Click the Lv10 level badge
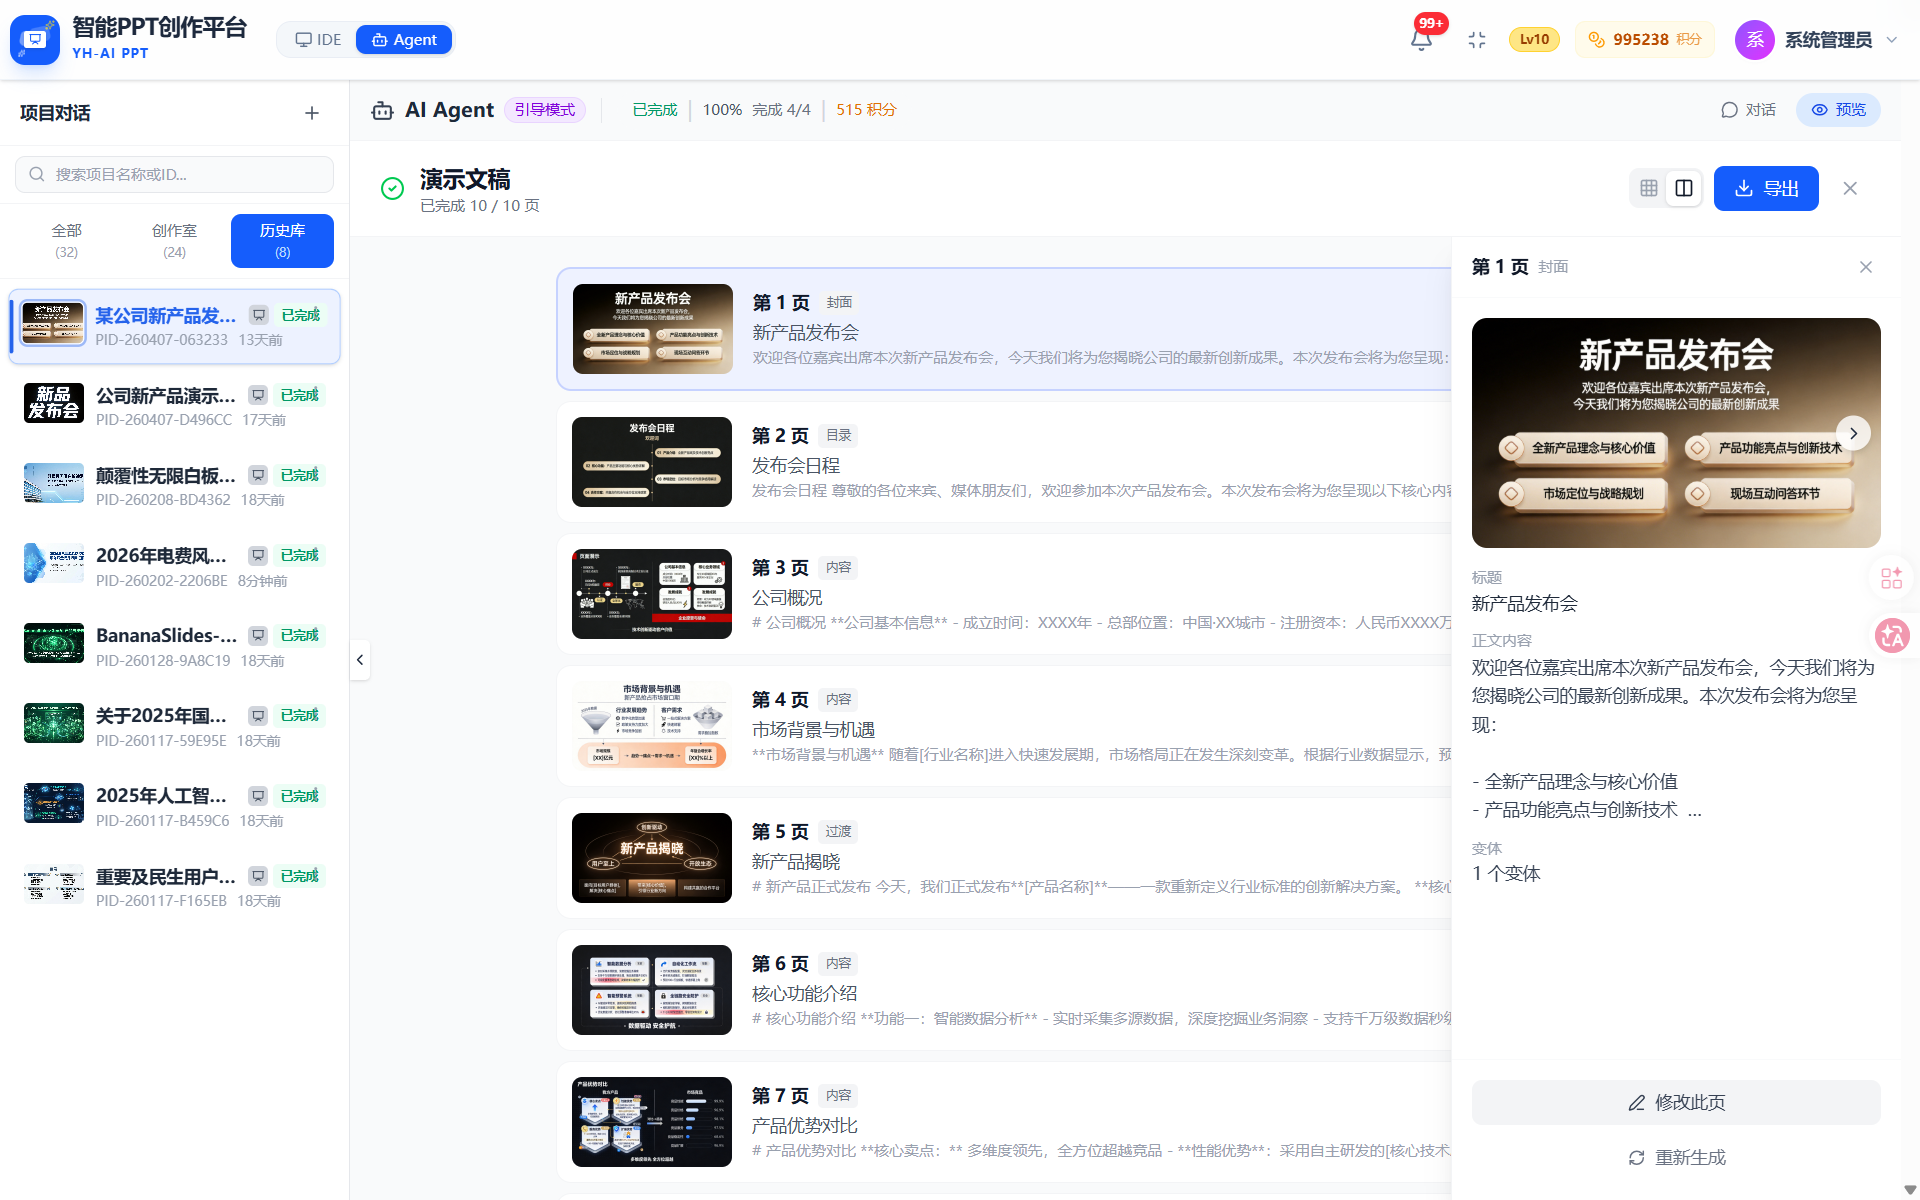This screenshot has height=1200, width=1920. (x=1534, y=40)
